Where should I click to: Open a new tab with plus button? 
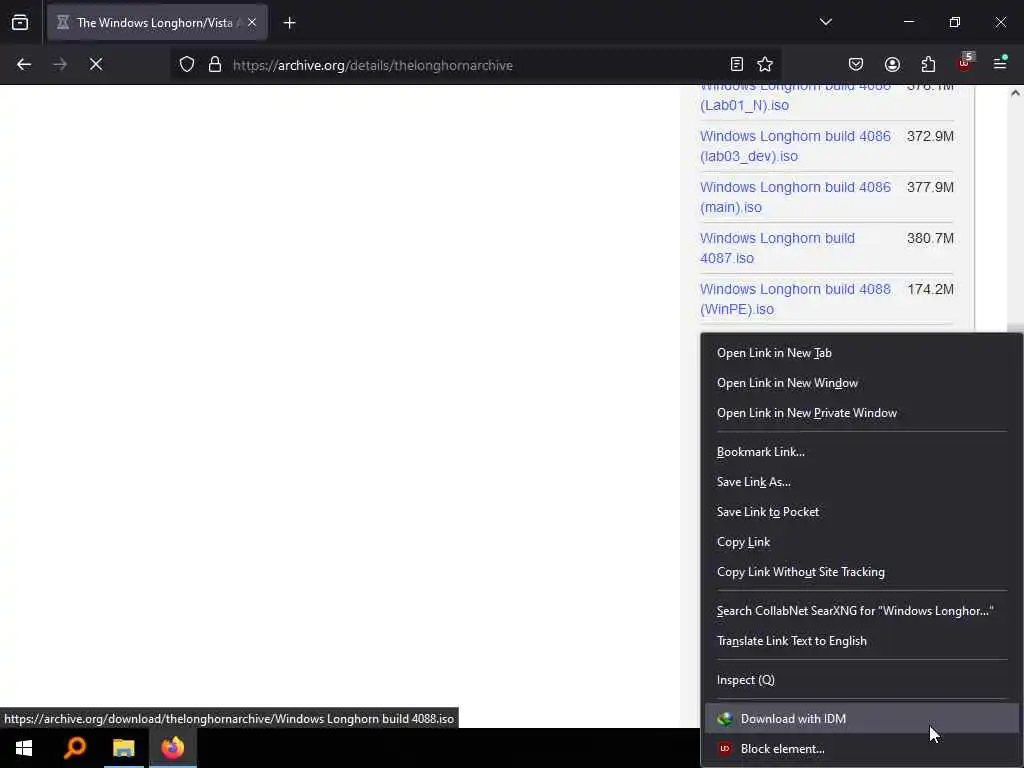(289, 23)
